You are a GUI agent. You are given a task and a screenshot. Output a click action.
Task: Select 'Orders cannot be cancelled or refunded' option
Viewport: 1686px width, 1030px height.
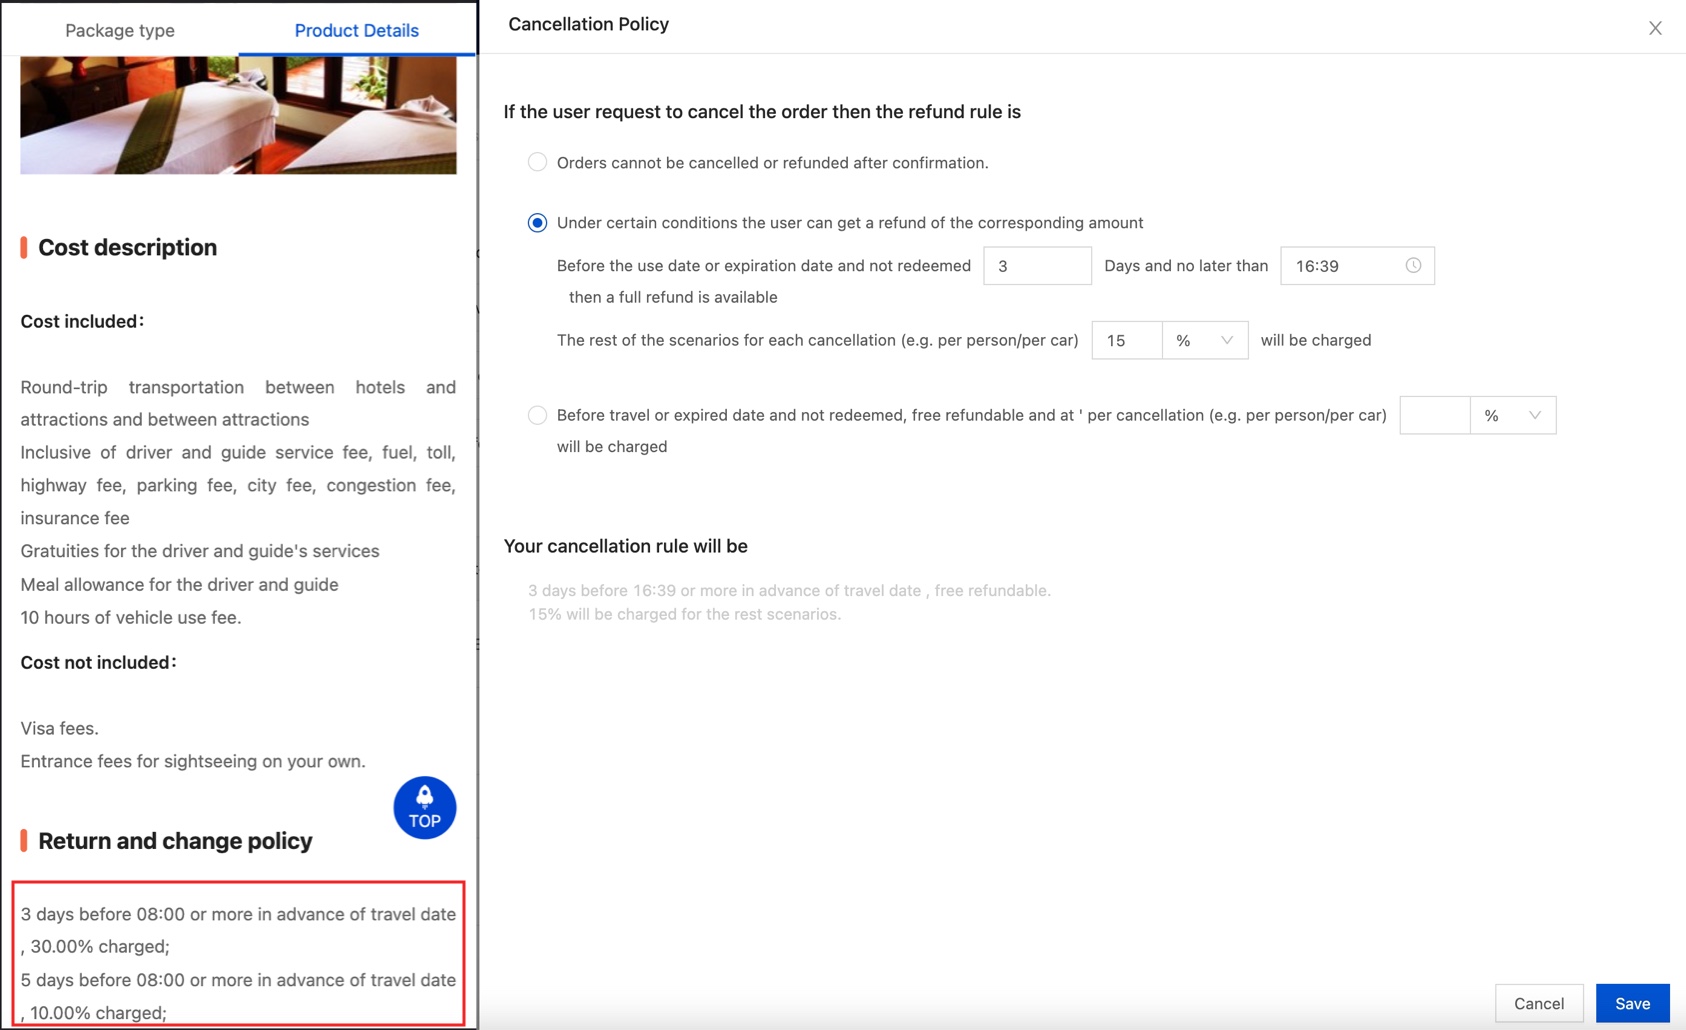point(538,163)
